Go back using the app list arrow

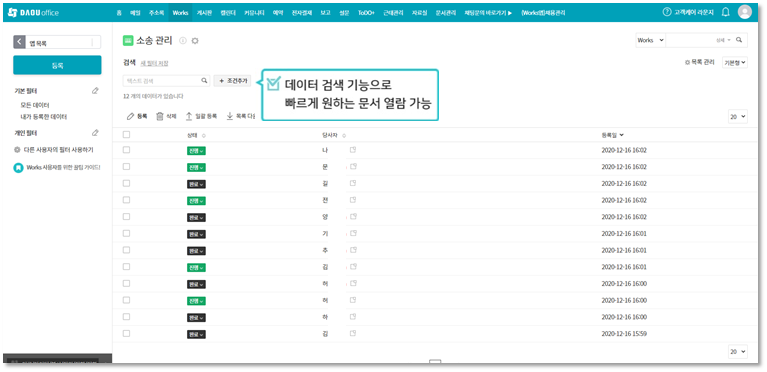click(x=19, y=42)
